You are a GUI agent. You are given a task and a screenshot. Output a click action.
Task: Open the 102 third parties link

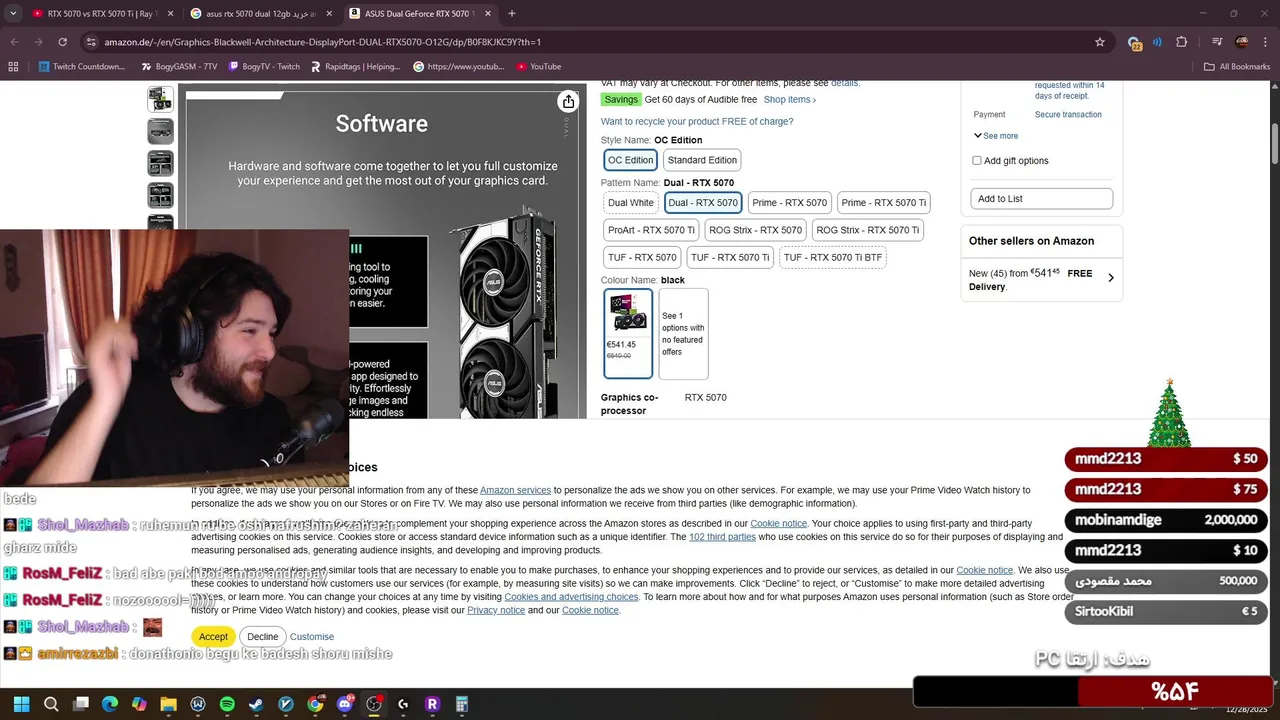[x=722, y=537]
